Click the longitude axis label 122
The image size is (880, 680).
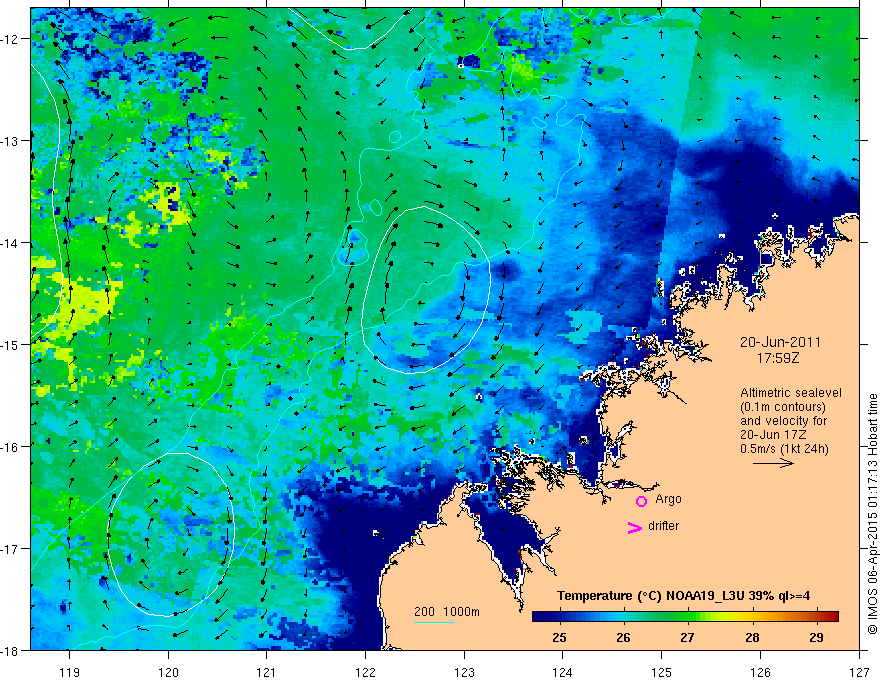point(365,672)
